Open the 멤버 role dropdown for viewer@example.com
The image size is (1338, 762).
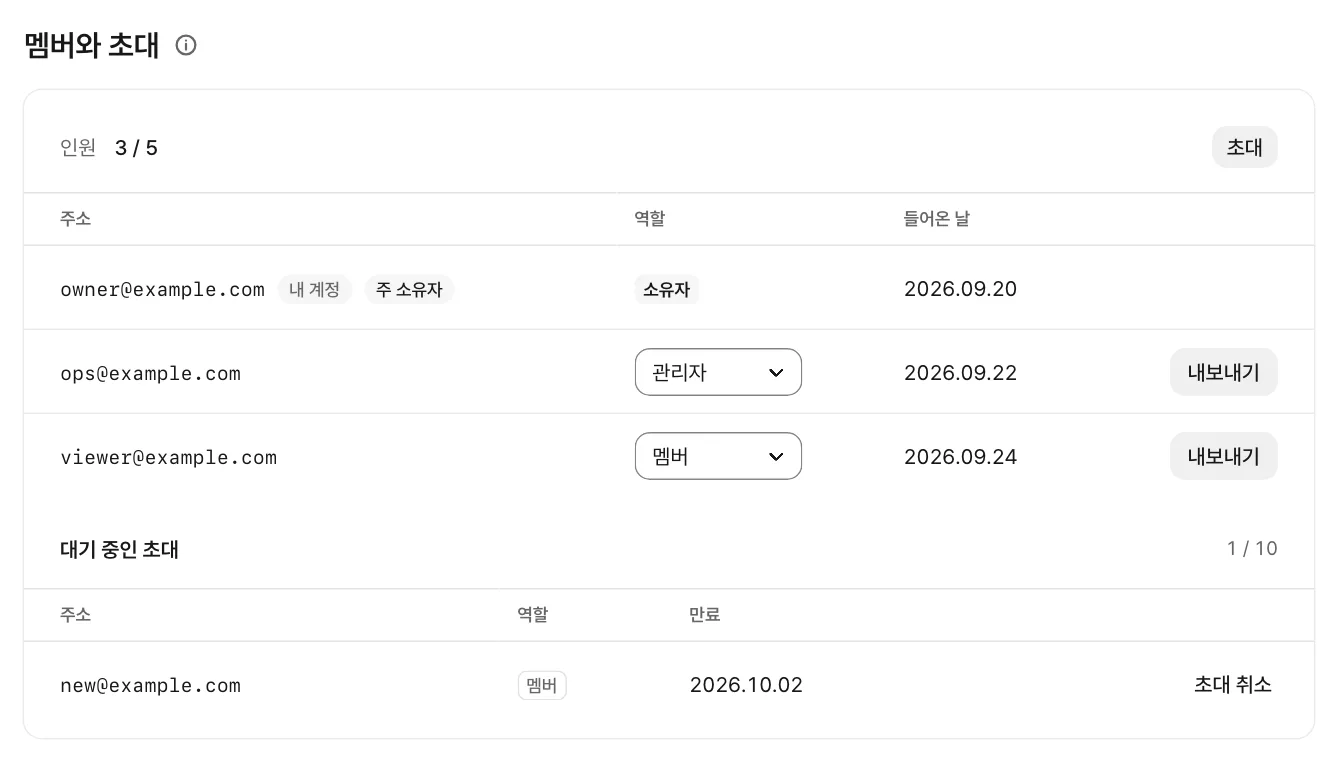pyautogui.click(x=718, y=456)
